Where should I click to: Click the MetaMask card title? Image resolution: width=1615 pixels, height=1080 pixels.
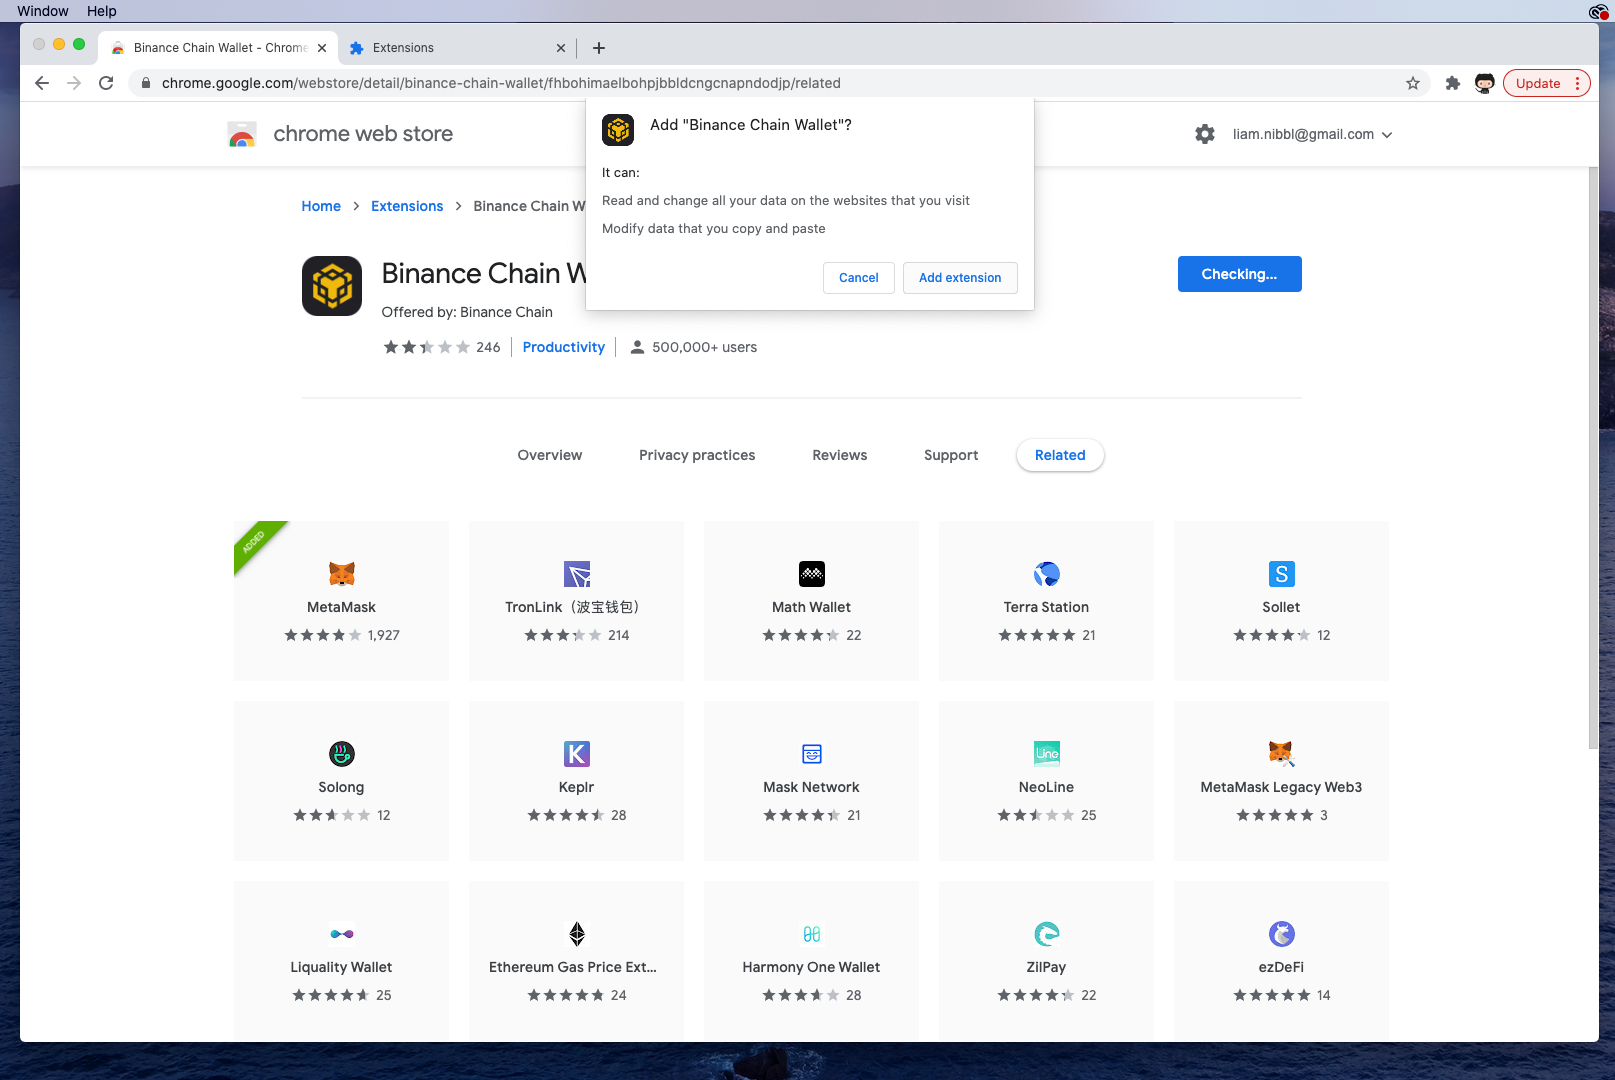[x=341, y=607]
